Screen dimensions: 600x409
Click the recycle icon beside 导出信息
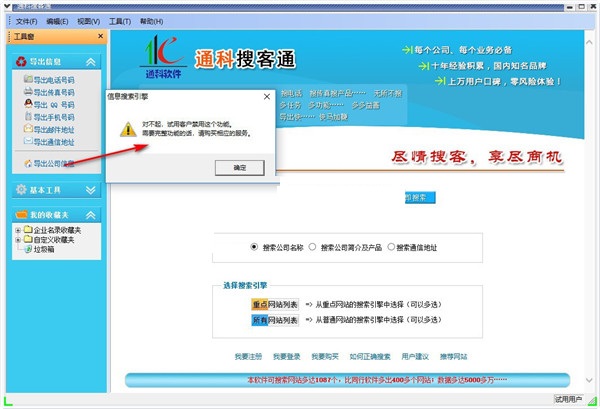(21, 61)
